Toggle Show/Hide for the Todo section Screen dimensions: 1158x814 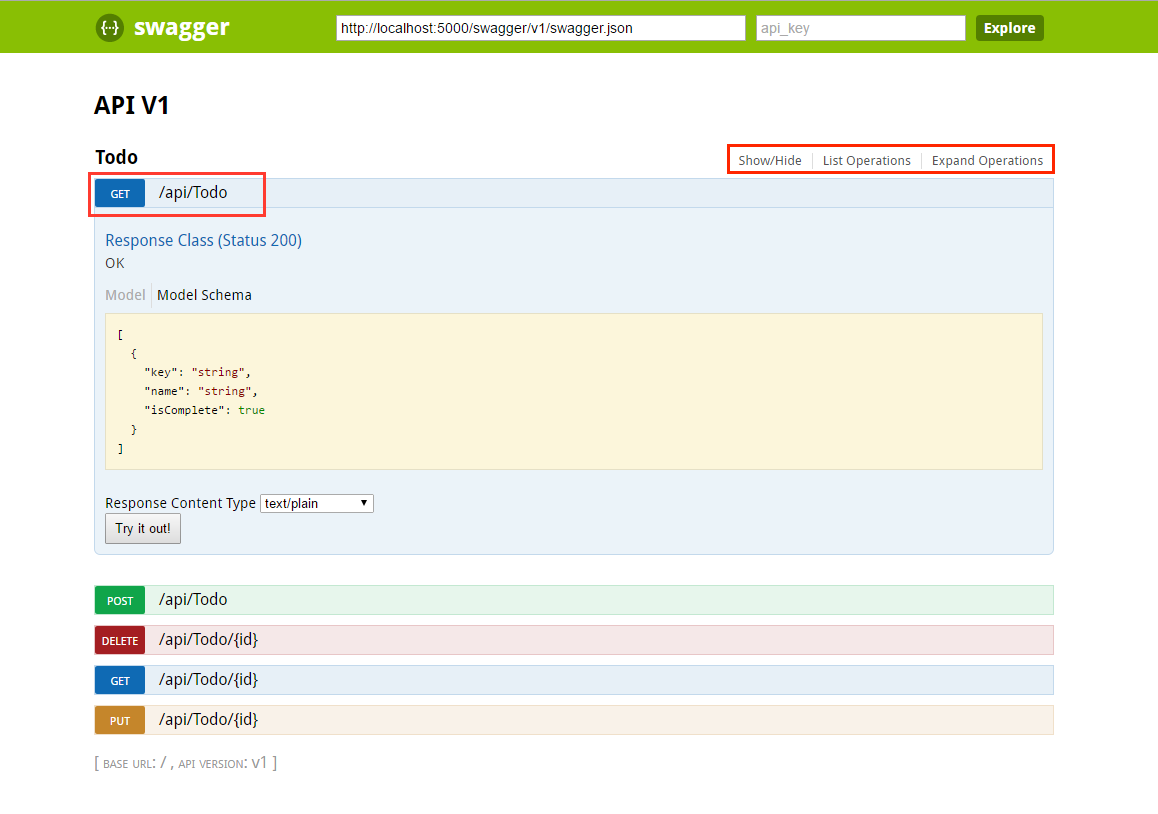pos(770,160)
